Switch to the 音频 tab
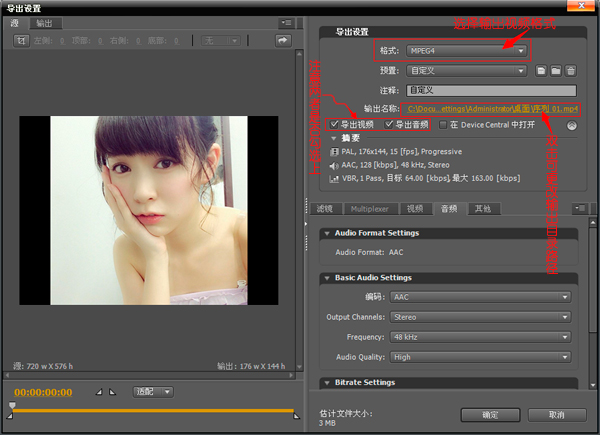600x435 pixels. pos(449,209)
